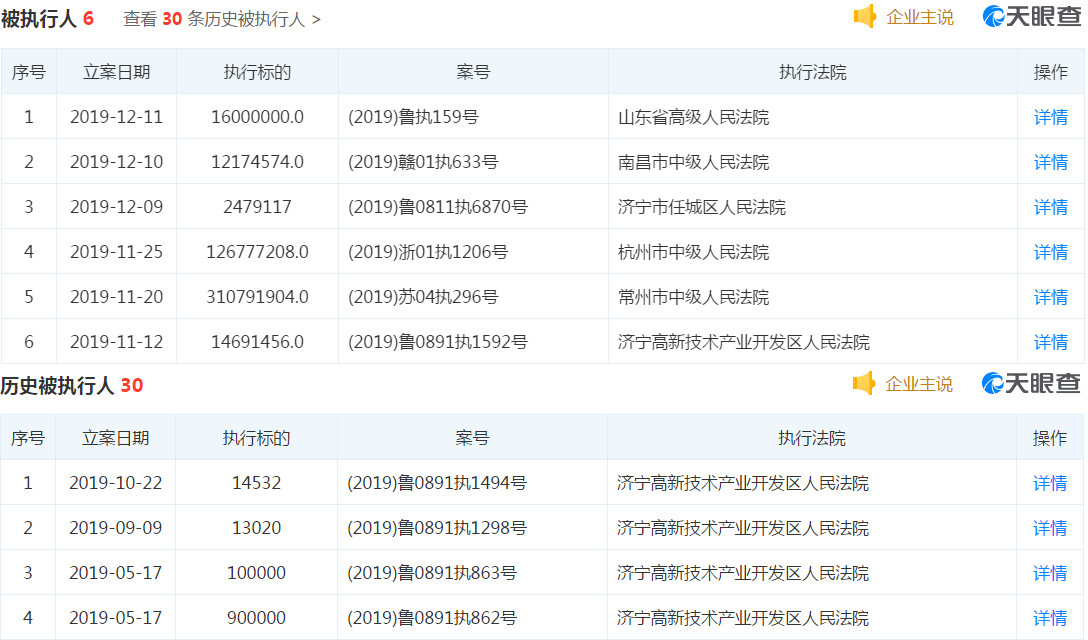Image resolution: width=1088 pixels, height=640 pixels.
Task: Click court name 杭州市中级人民法院
Action: pos(693,253)
